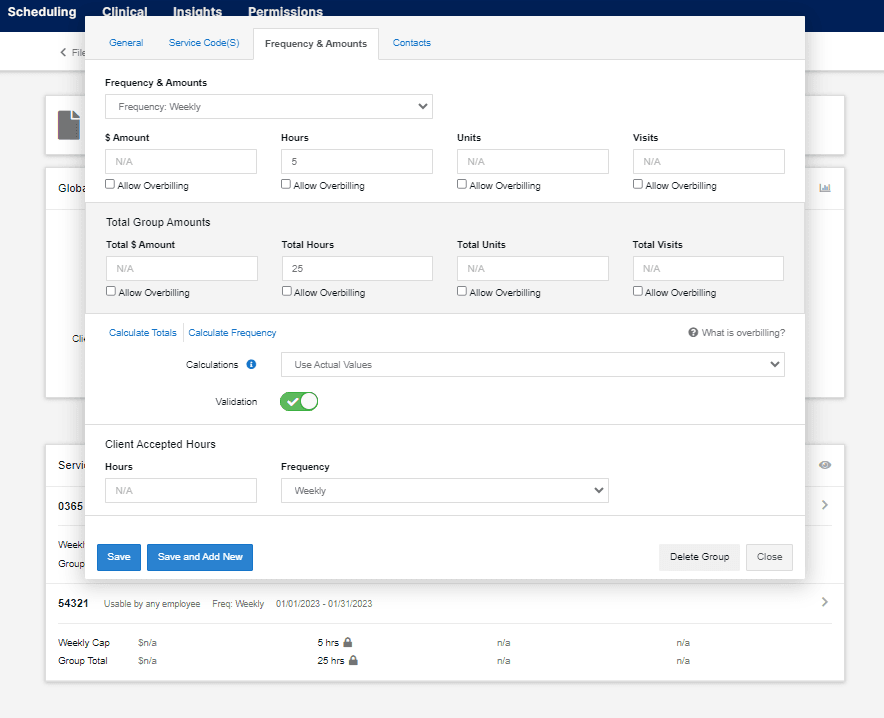
Task: Check Allow Overbilling under Total Hours
Action: pyautogui.click(x=287, y=291)
